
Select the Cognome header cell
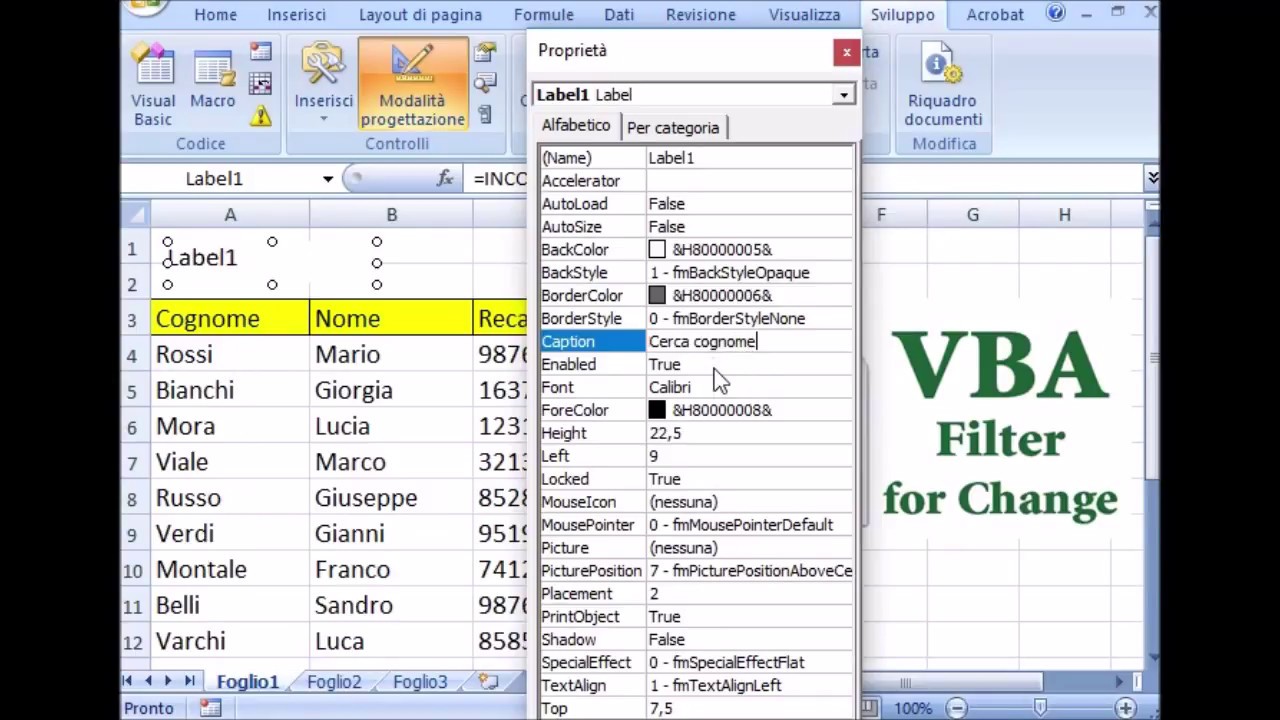pyautogui.click(x=230, y=319)
